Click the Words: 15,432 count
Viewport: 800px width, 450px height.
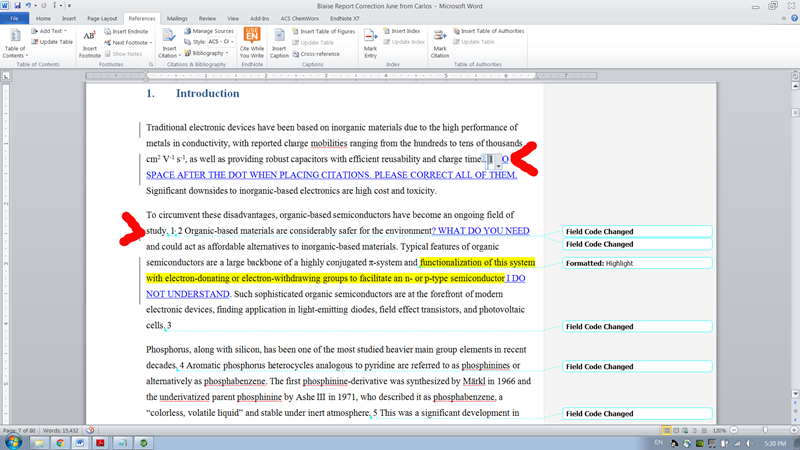coord(61,431)
